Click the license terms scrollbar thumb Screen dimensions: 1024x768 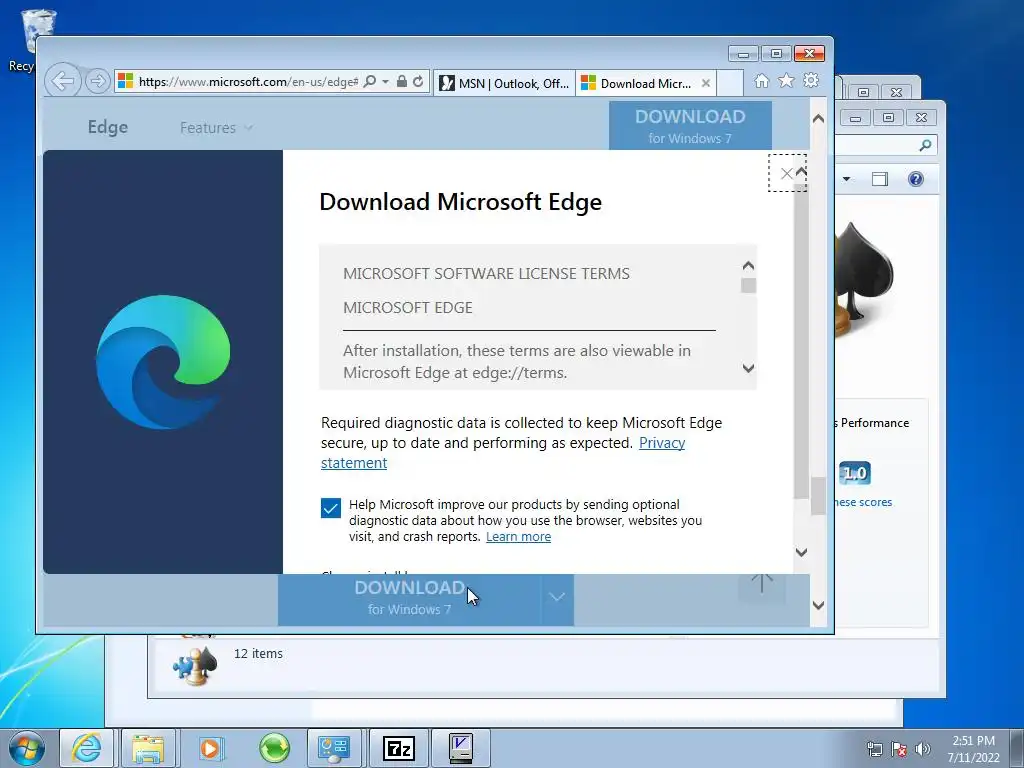(748, 286)
